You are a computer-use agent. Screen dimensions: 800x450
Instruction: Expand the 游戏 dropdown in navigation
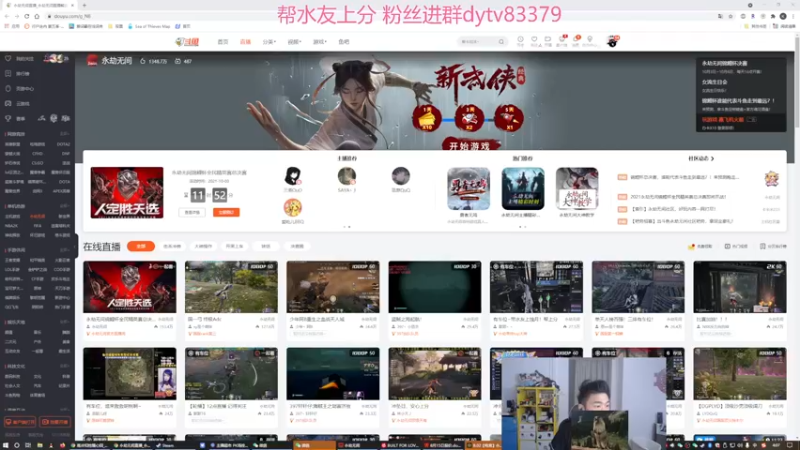coord(319,42)
